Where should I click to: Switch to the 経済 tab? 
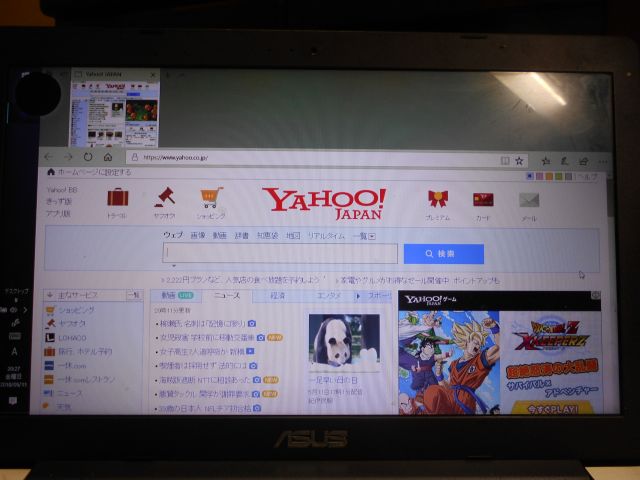277,296
